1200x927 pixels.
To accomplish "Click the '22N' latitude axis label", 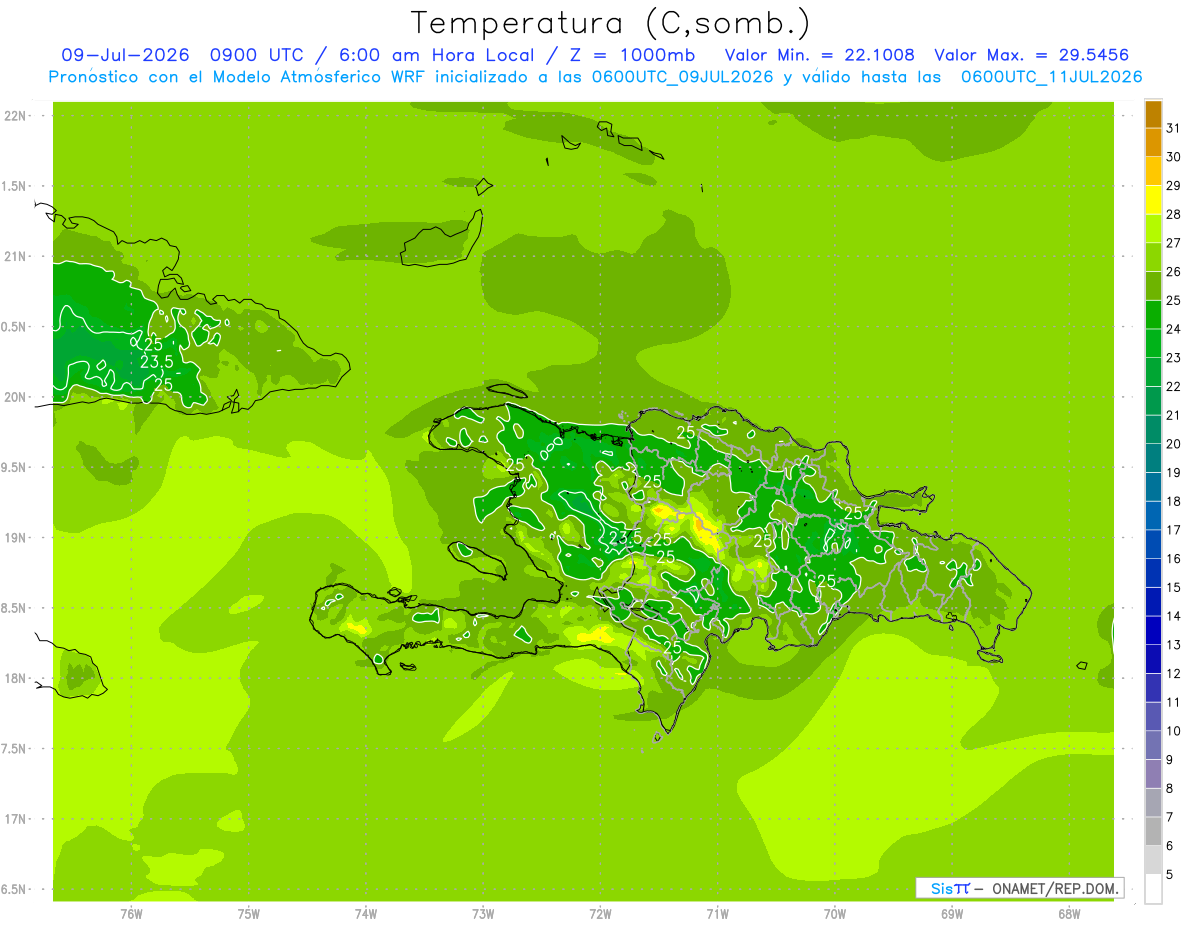I will click(16, 116).
